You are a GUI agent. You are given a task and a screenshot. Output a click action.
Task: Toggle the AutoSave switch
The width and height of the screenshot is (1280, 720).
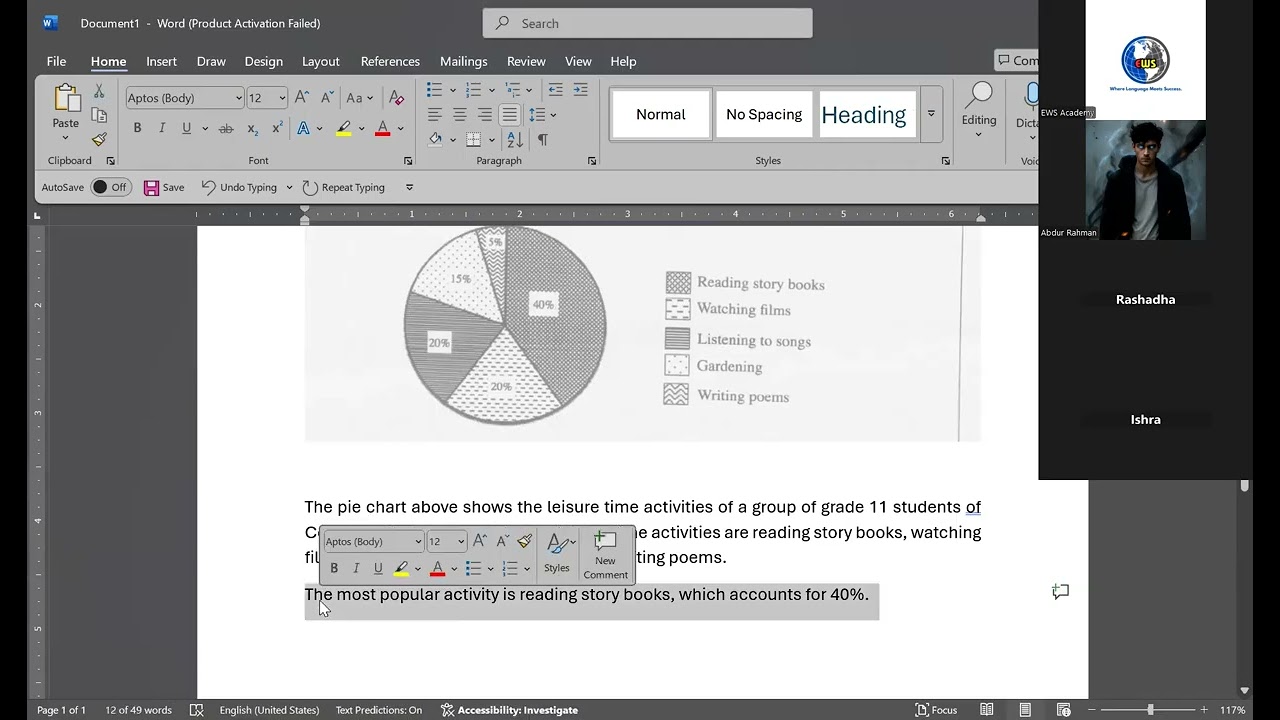point(111,187)
